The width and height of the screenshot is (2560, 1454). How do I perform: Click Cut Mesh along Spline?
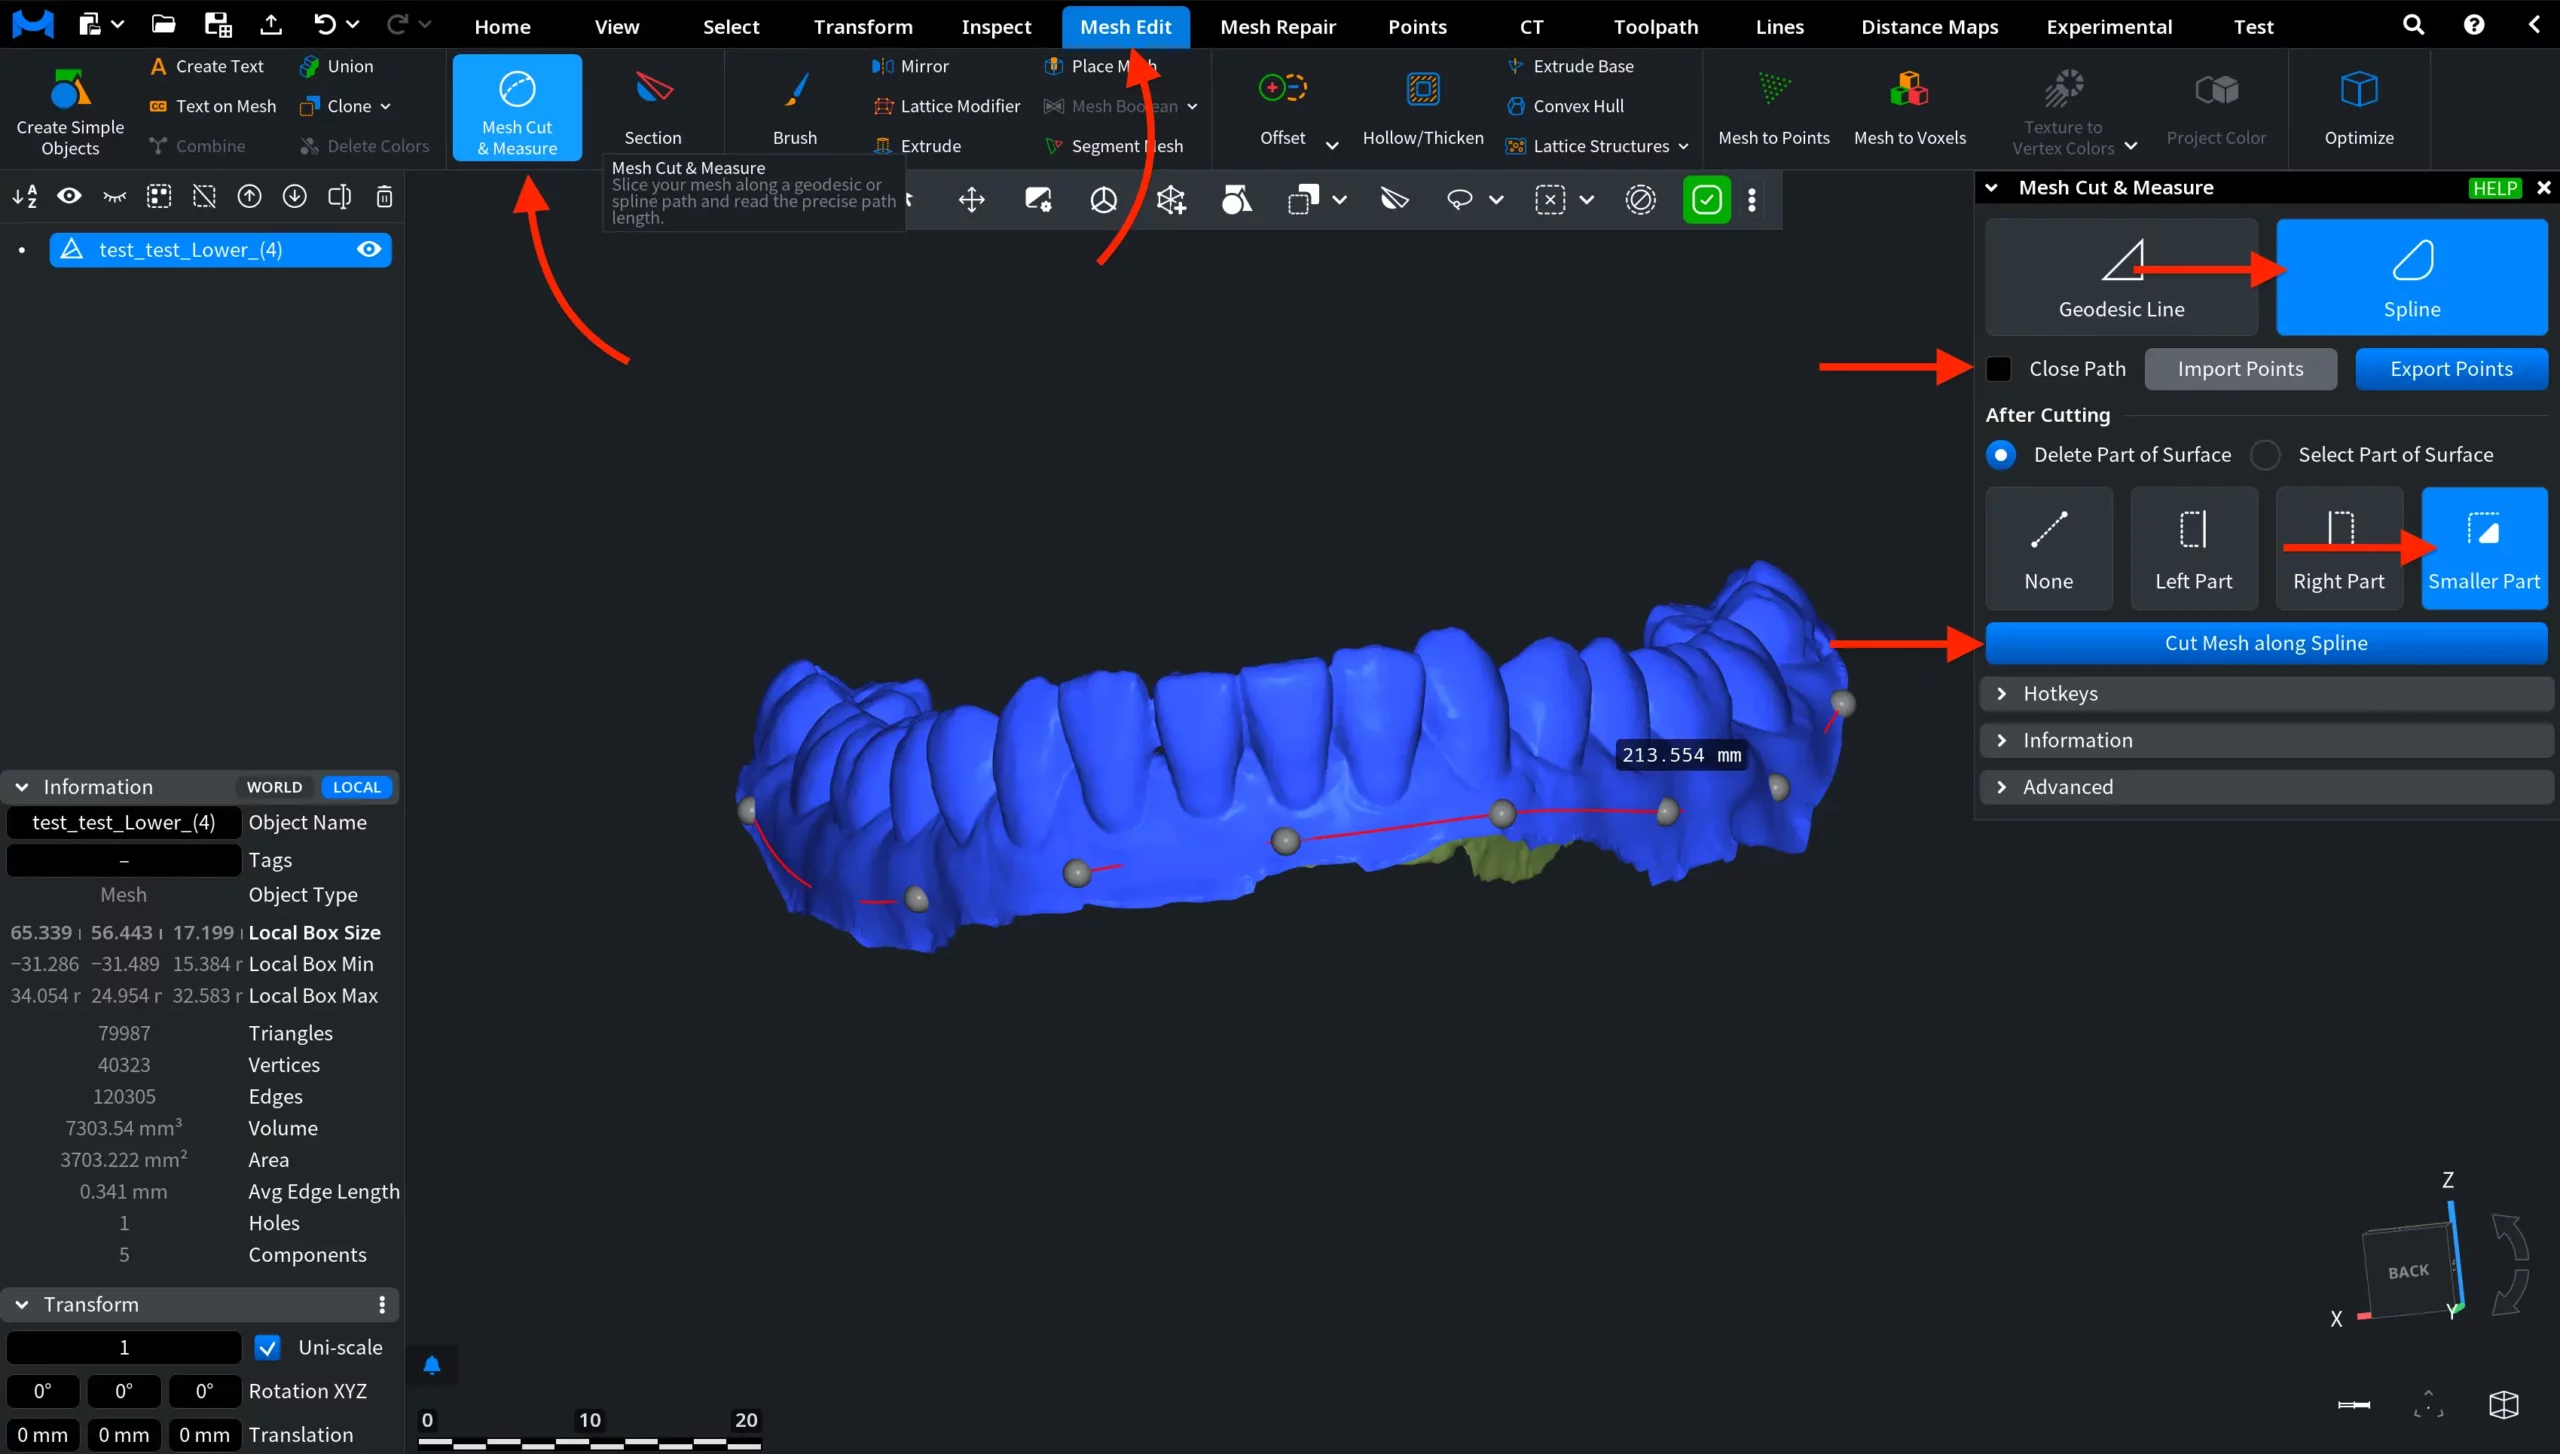2265,643
